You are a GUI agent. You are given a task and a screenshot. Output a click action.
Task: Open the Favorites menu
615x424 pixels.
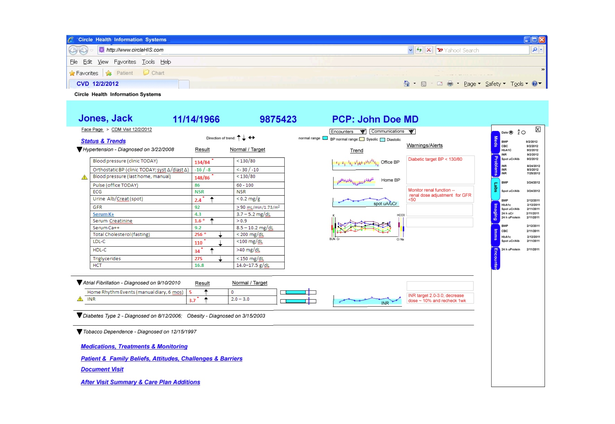[x=125, y=62]
